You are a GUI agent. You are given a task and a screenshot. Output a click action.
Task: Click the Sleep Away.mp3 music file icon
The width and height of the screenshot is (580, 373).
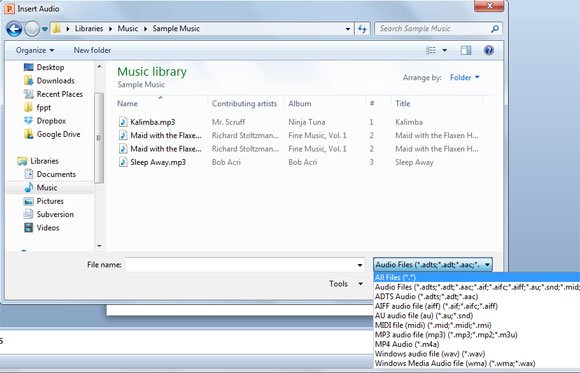tap(123, 162)
